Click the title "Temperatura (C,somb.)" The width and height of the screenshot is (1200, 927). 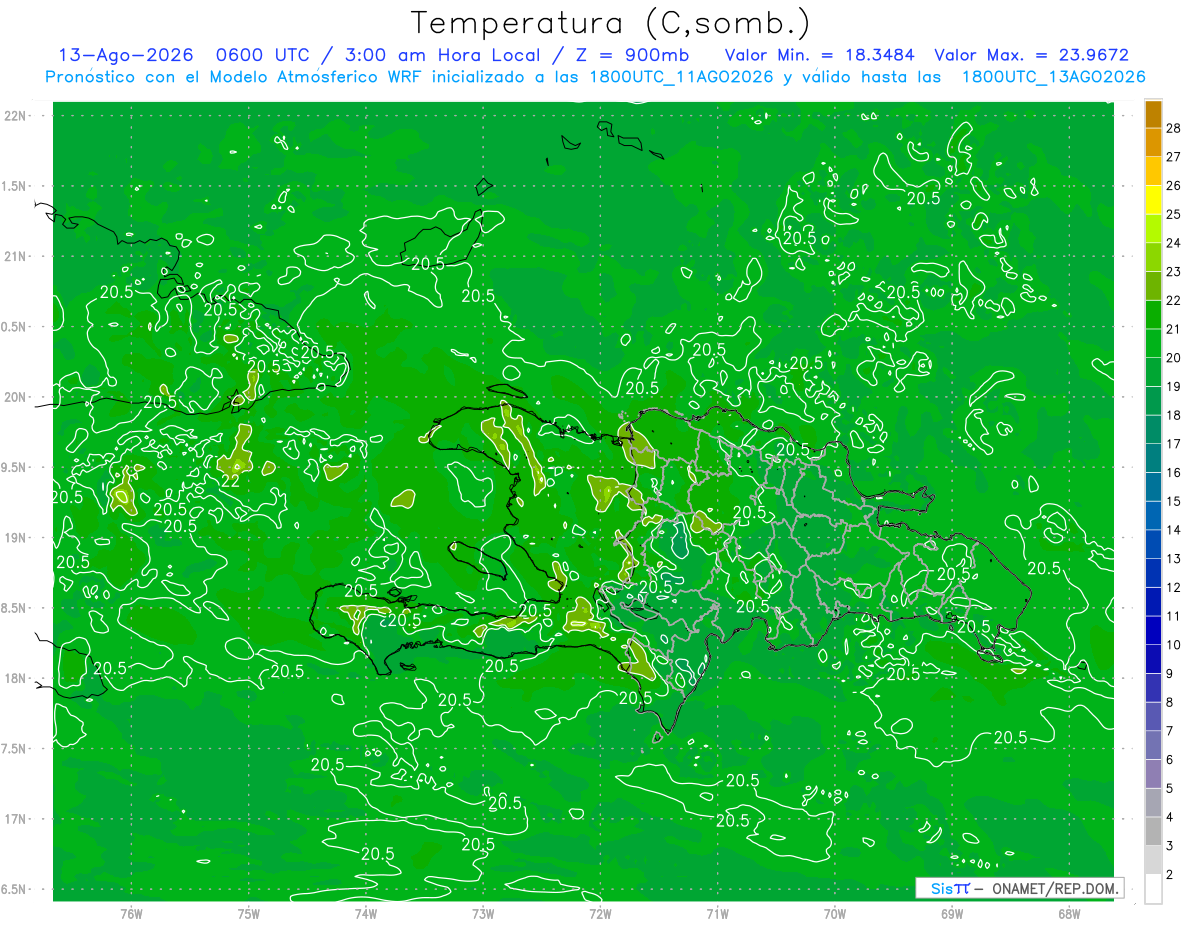(x=611, y=23)
